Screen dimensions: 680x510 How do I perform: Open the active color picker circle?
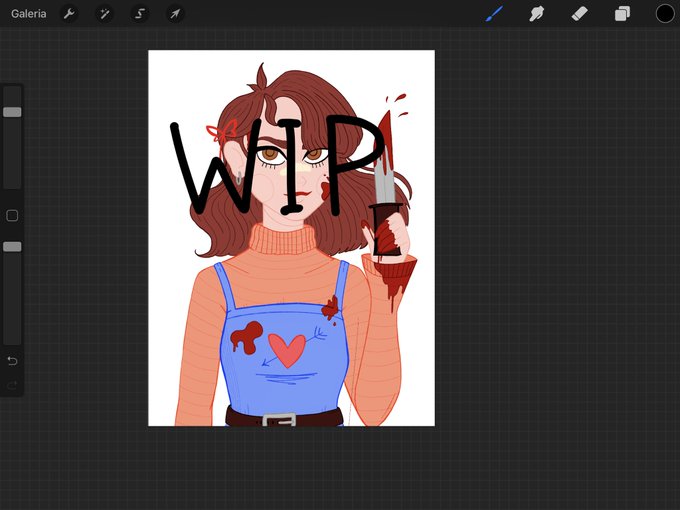pos(664,14)
